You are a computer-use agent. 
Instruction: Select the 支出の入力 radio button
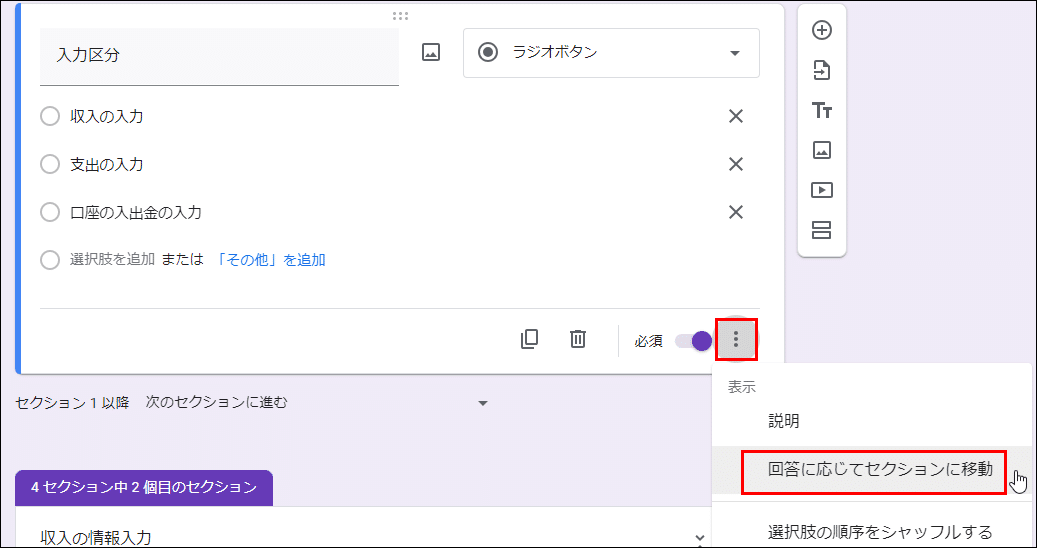pyautogui.click(x=50, y=165)
